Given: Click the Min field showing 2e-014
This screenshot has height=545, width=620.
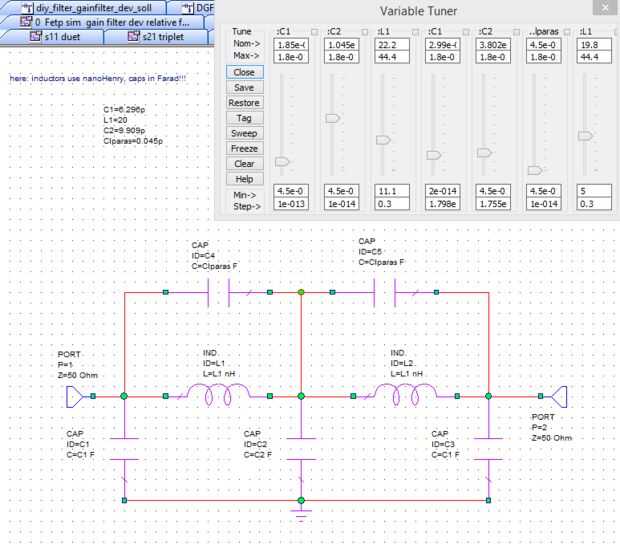Looking at the screenshot, I should point(442,191).
